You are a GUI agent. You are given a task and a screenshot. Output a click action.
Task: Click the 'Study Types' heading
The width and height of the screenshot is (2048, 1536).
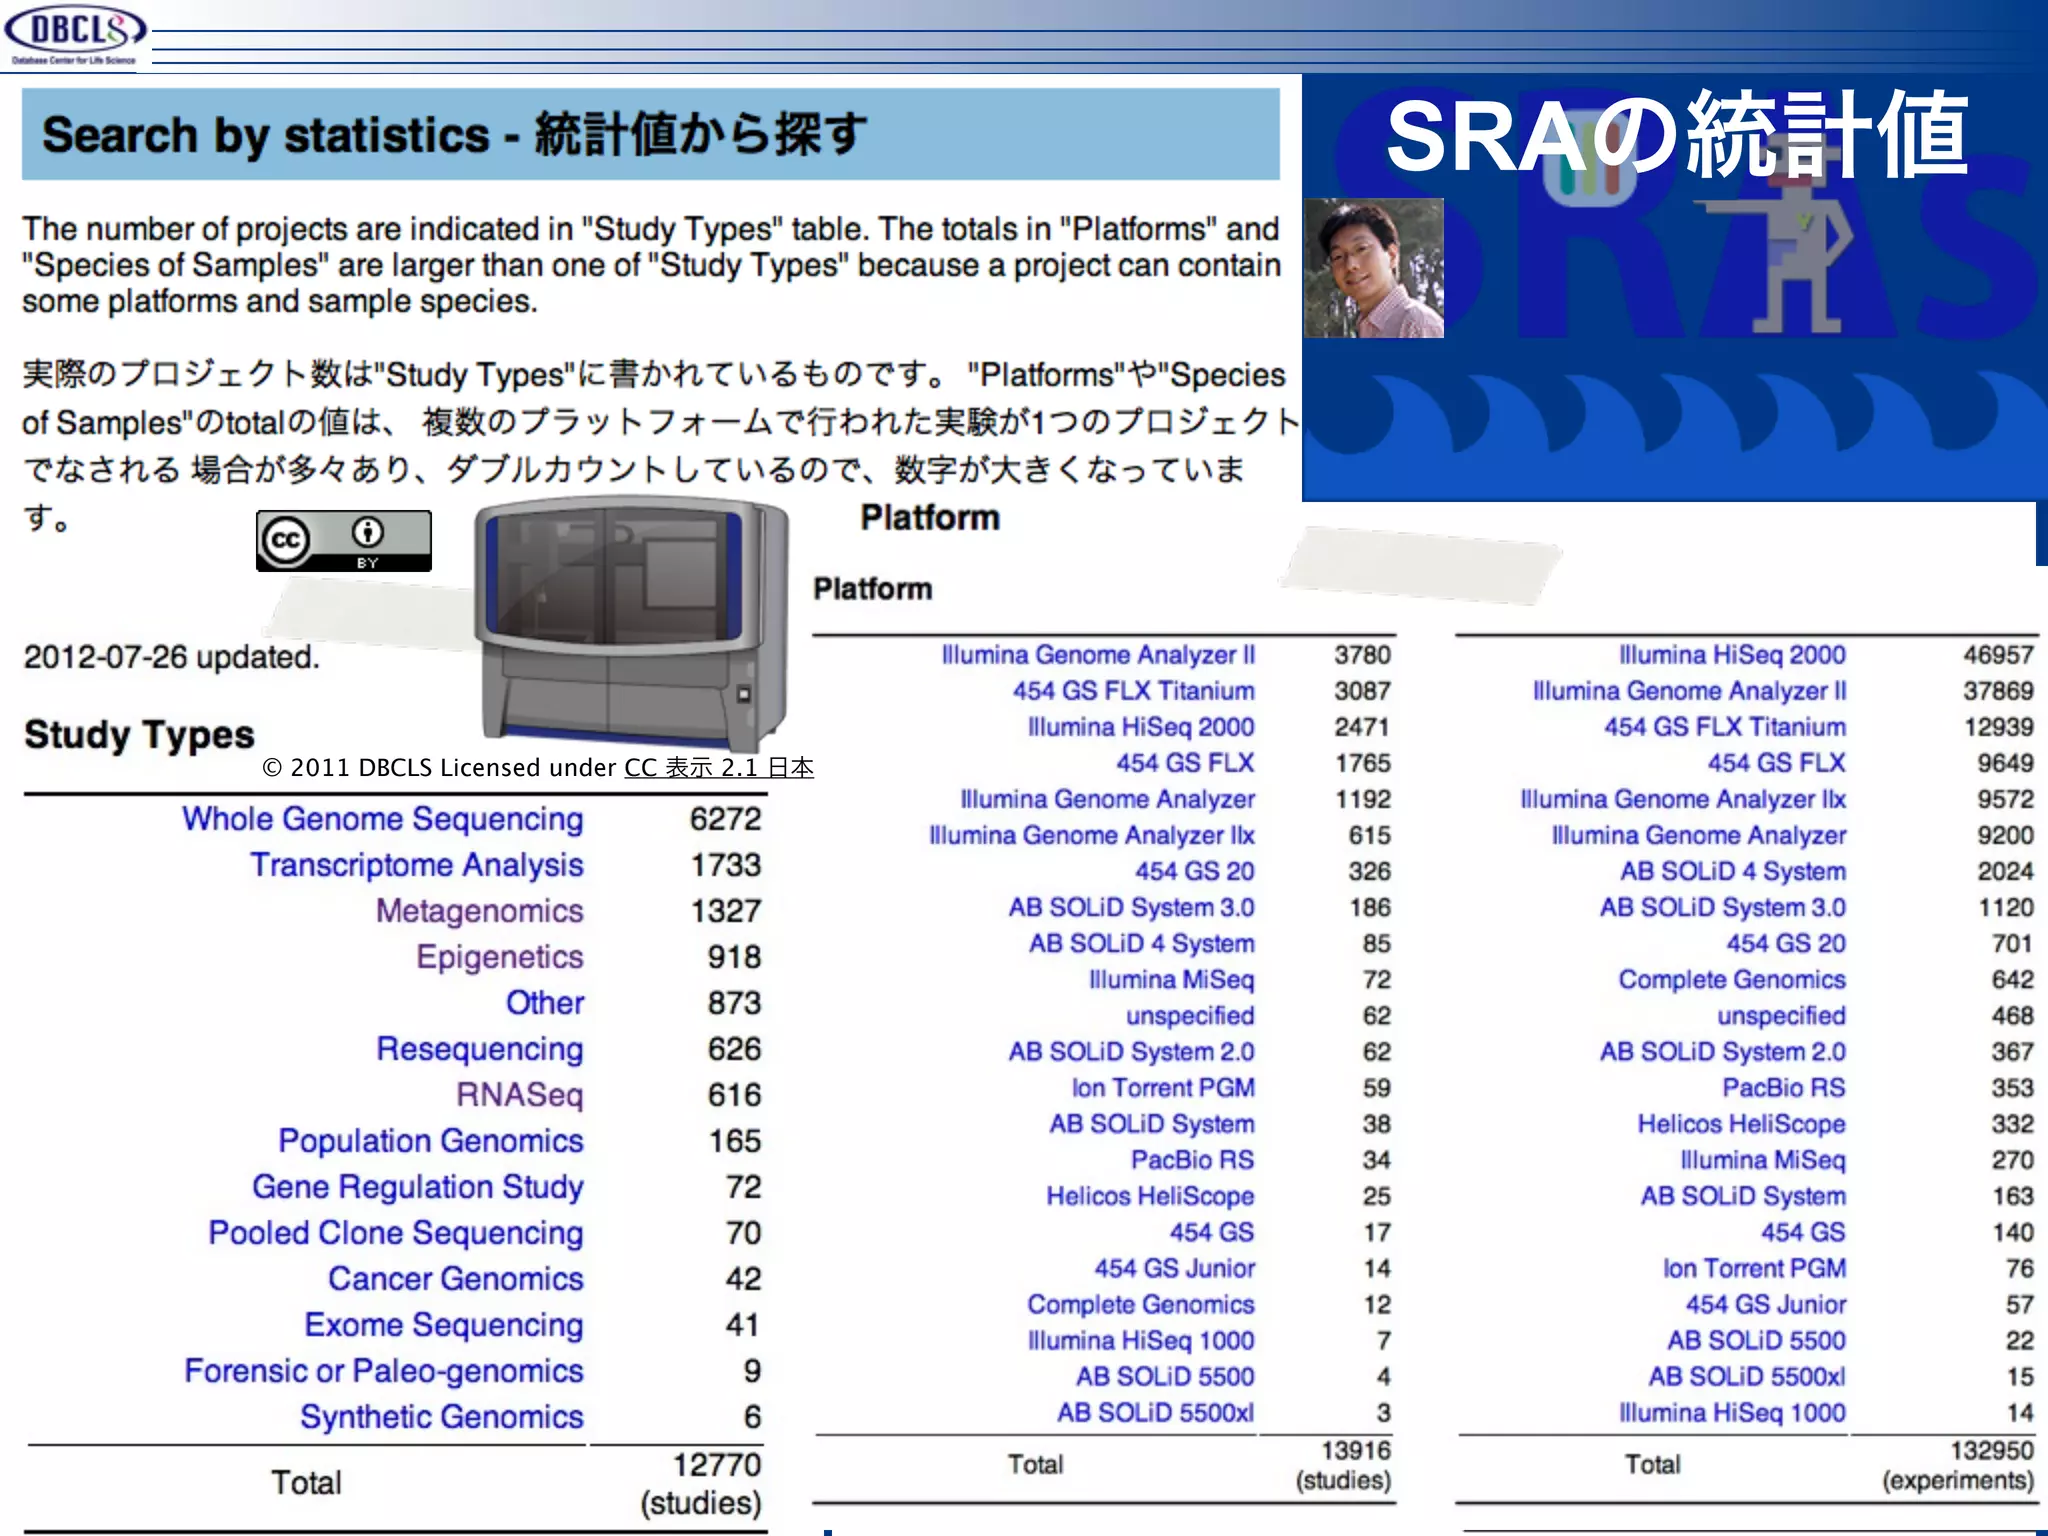coord(139,735)
